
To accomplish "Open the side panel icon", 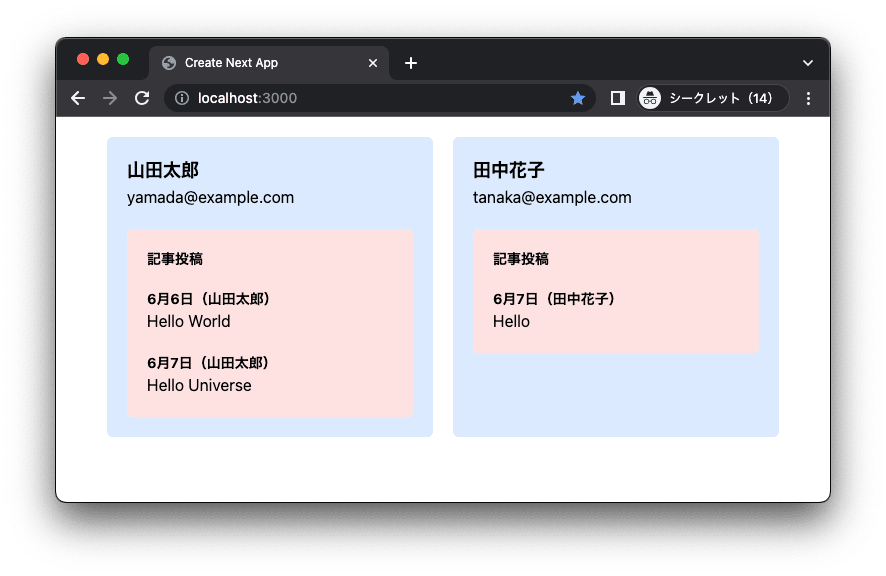I will click(618, 98).
